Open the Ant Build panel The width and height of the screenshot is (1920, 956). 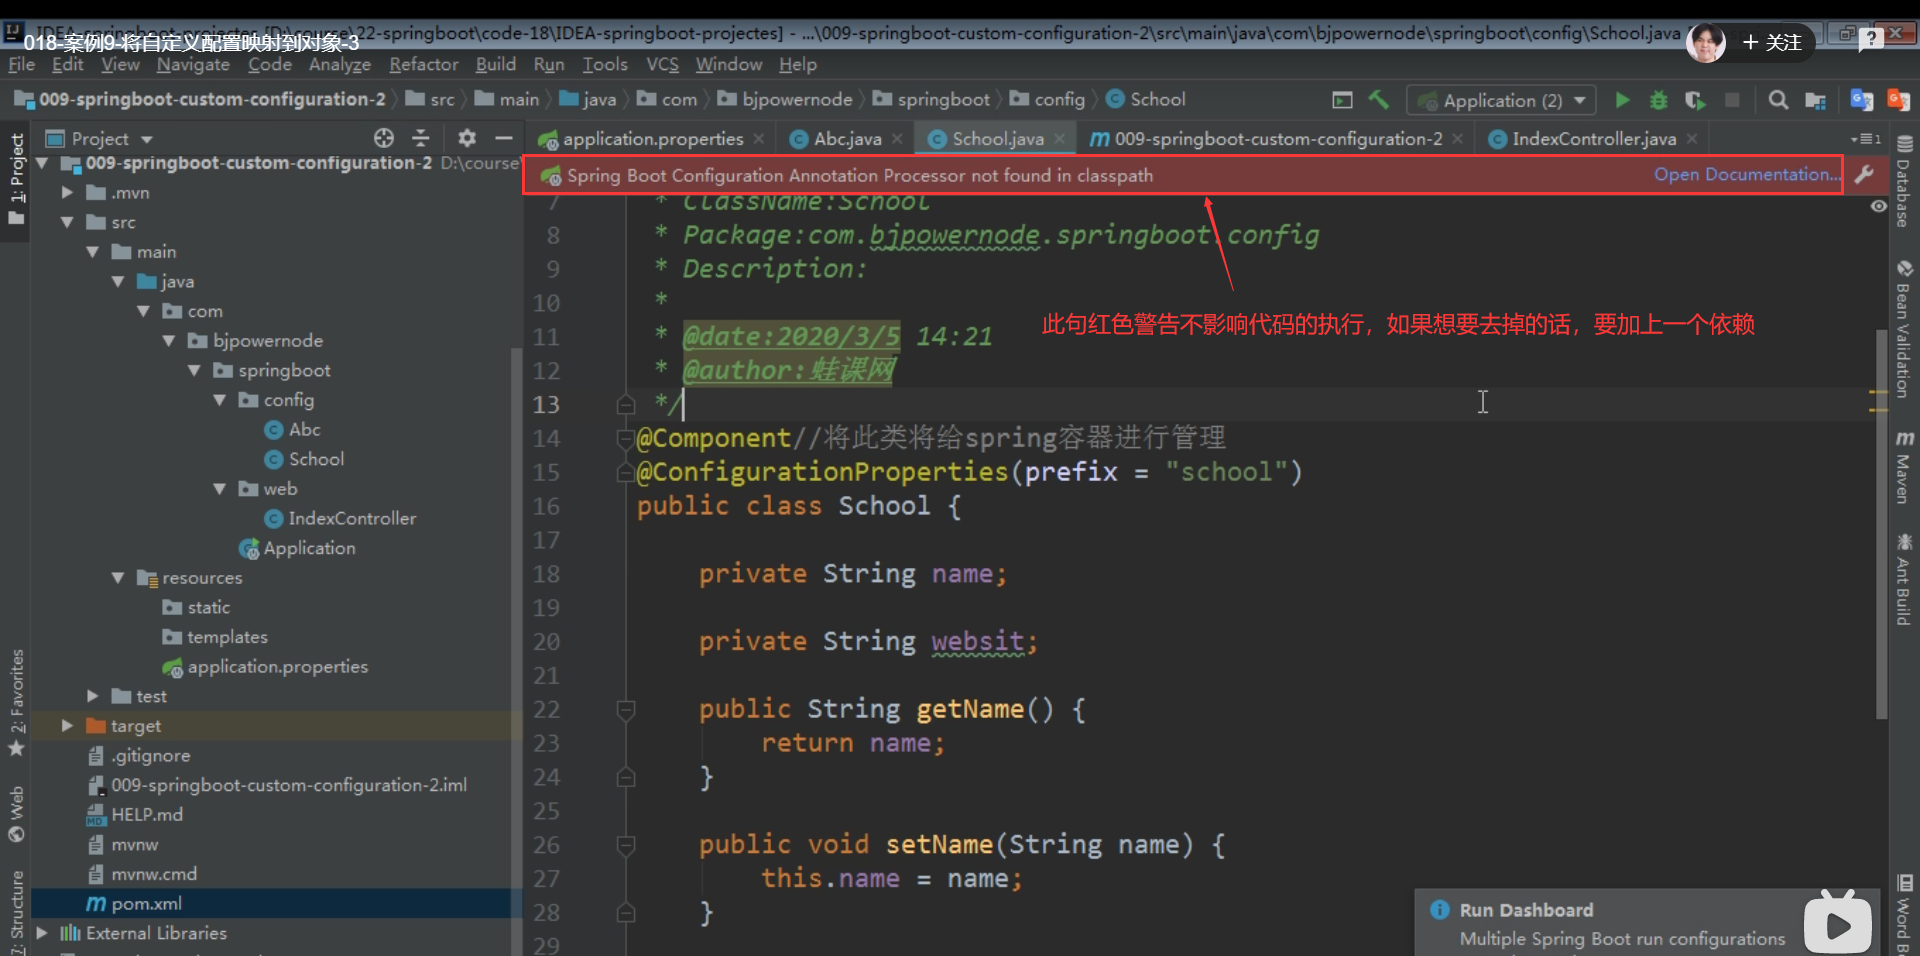[x=1903, y=580]
